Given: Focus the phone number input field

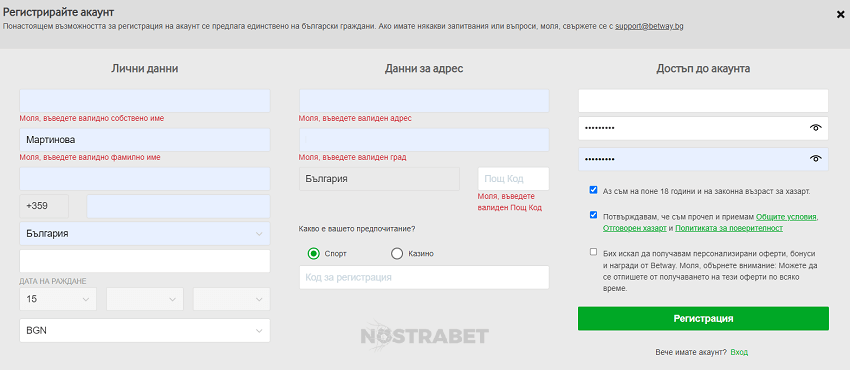Looking at the screenshot, I should 178,206.
